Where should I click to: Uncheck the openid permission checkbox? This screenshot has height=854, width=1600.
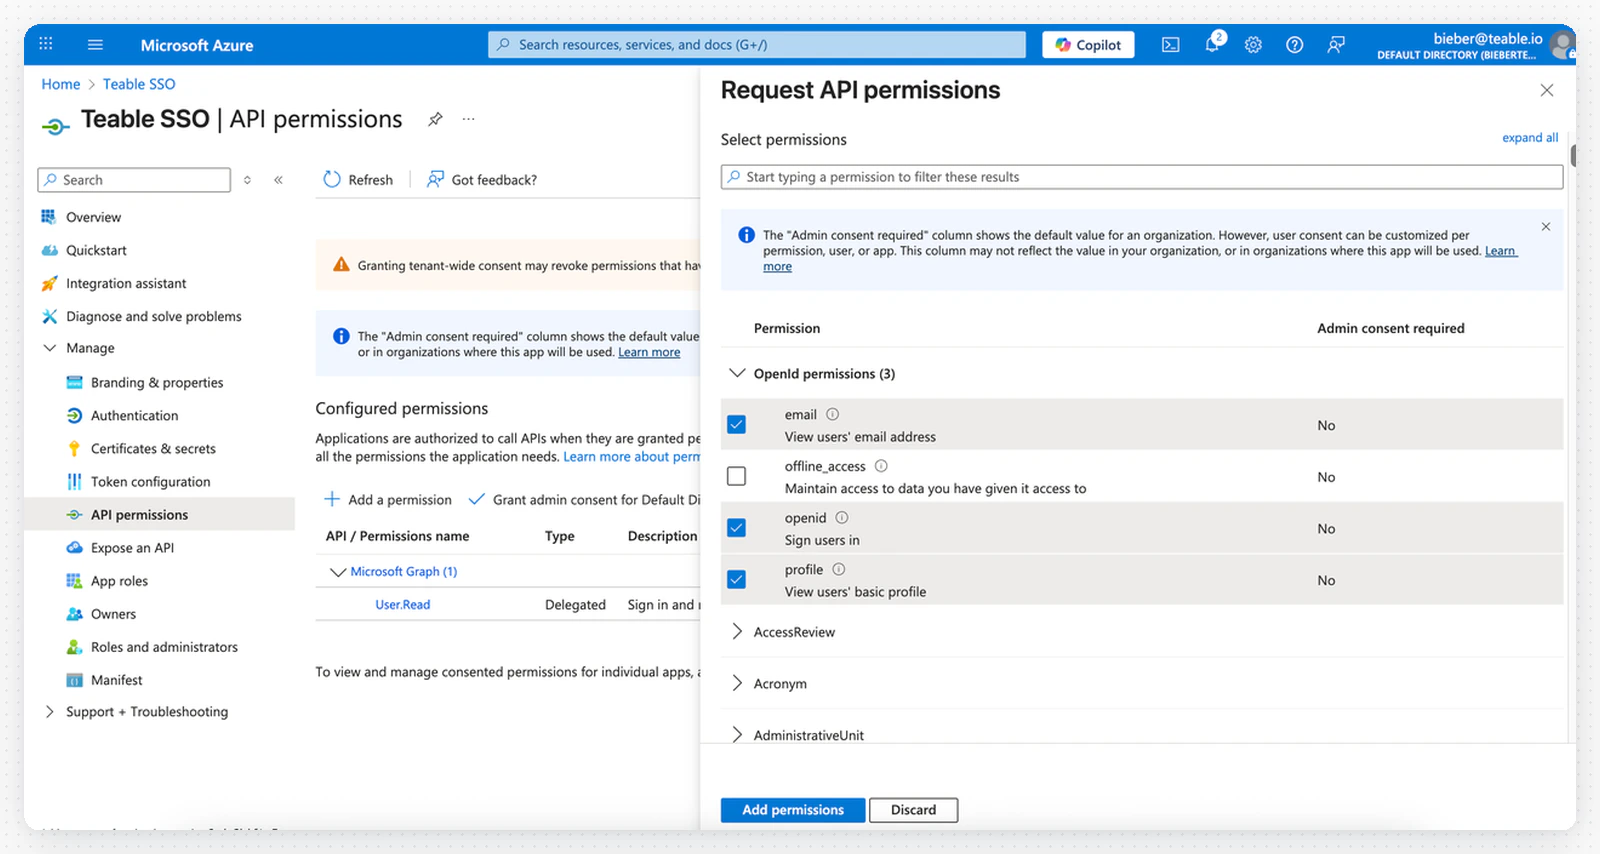click(x=737, y=527)
